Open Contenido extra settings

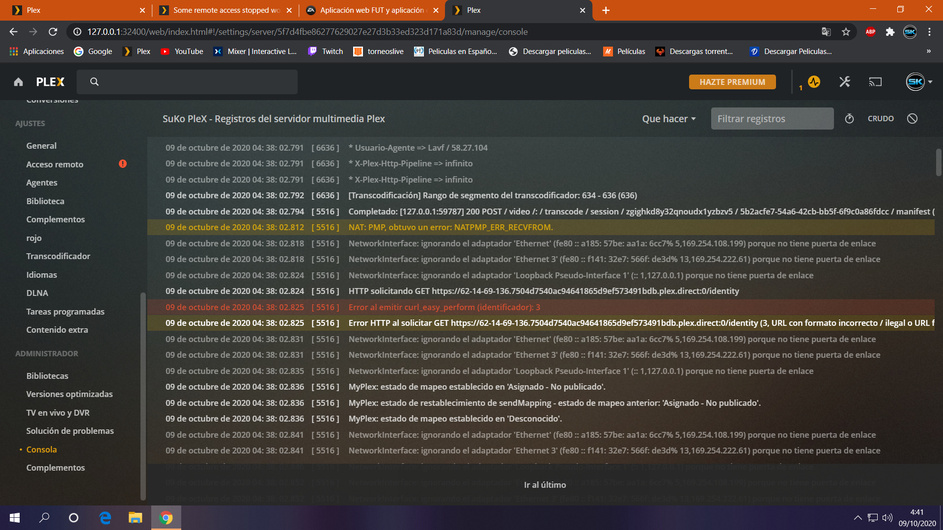click(x=57, y=330)
